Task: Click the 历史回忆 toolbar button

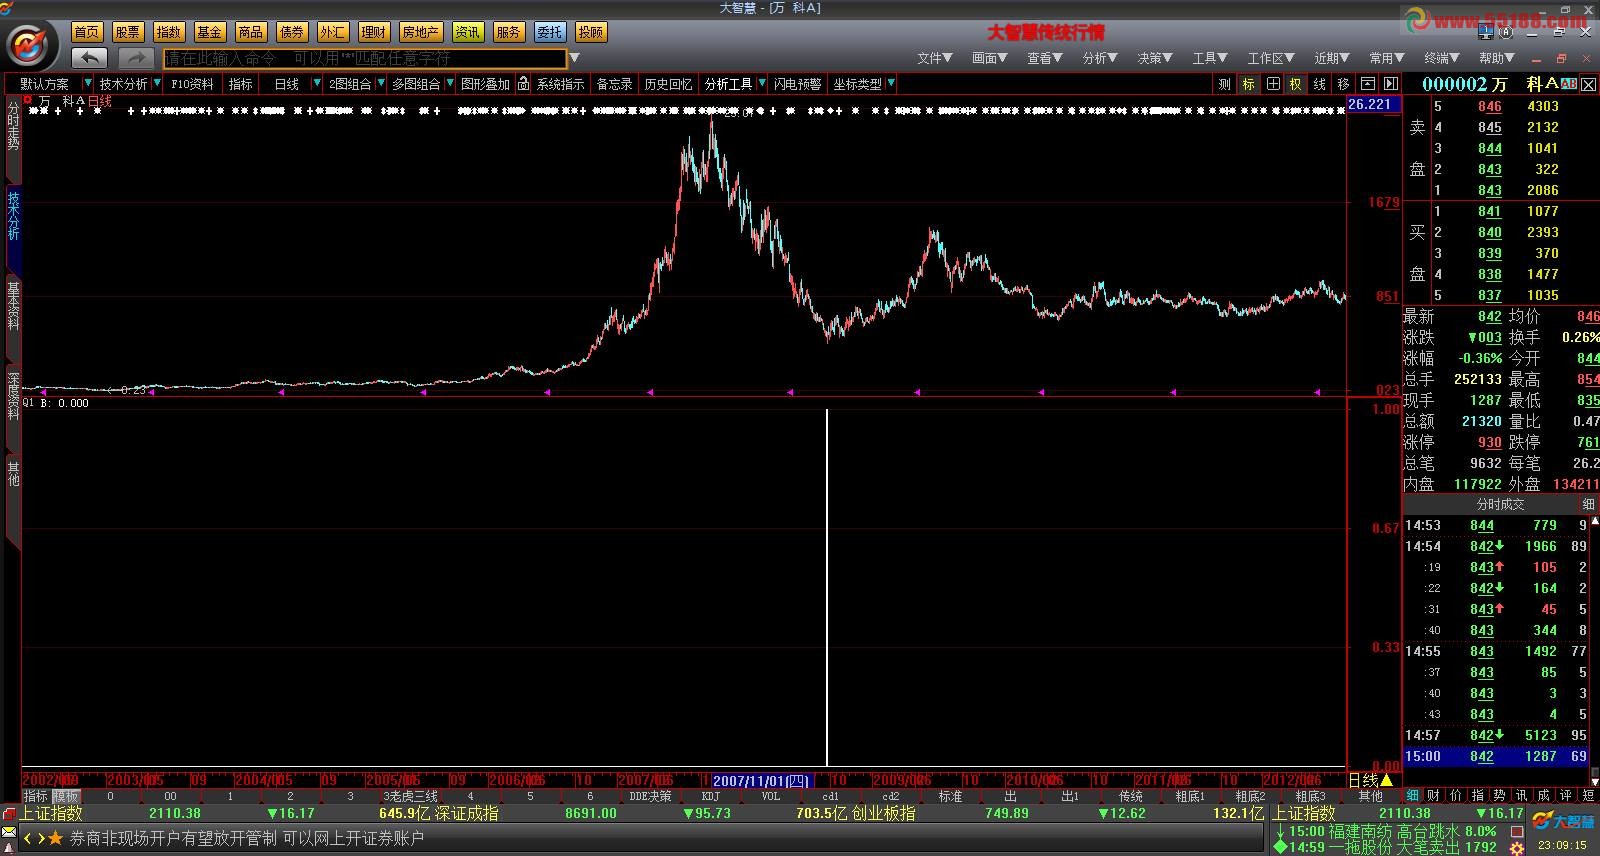Action: pos(668,84)
